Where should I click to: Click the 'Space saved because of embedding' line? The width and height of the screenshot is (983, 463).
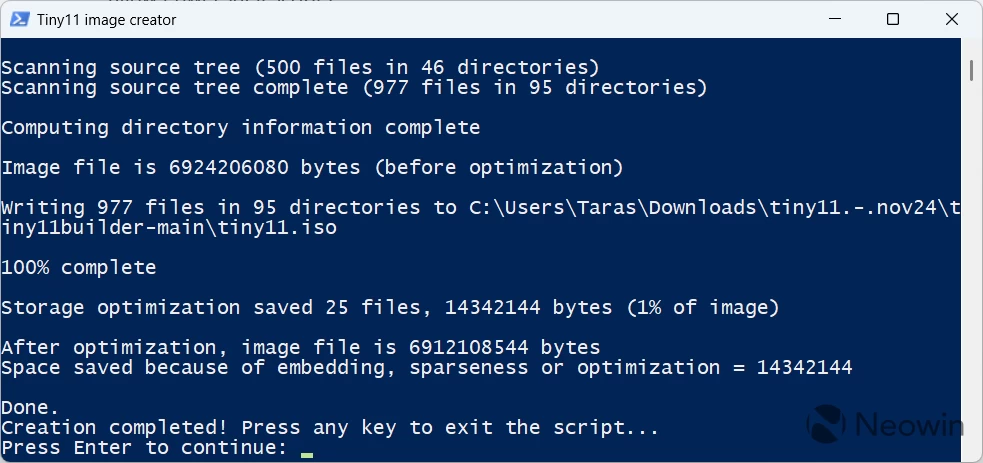pyautogui.click(x=427, y=368)
